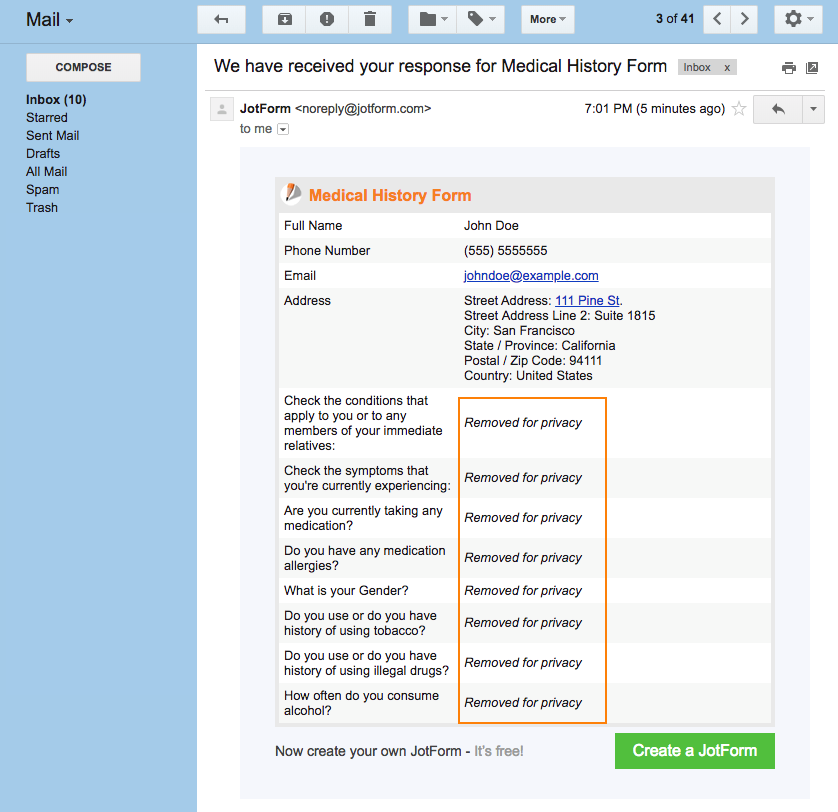Open Trash folder

tap(42, 207)
